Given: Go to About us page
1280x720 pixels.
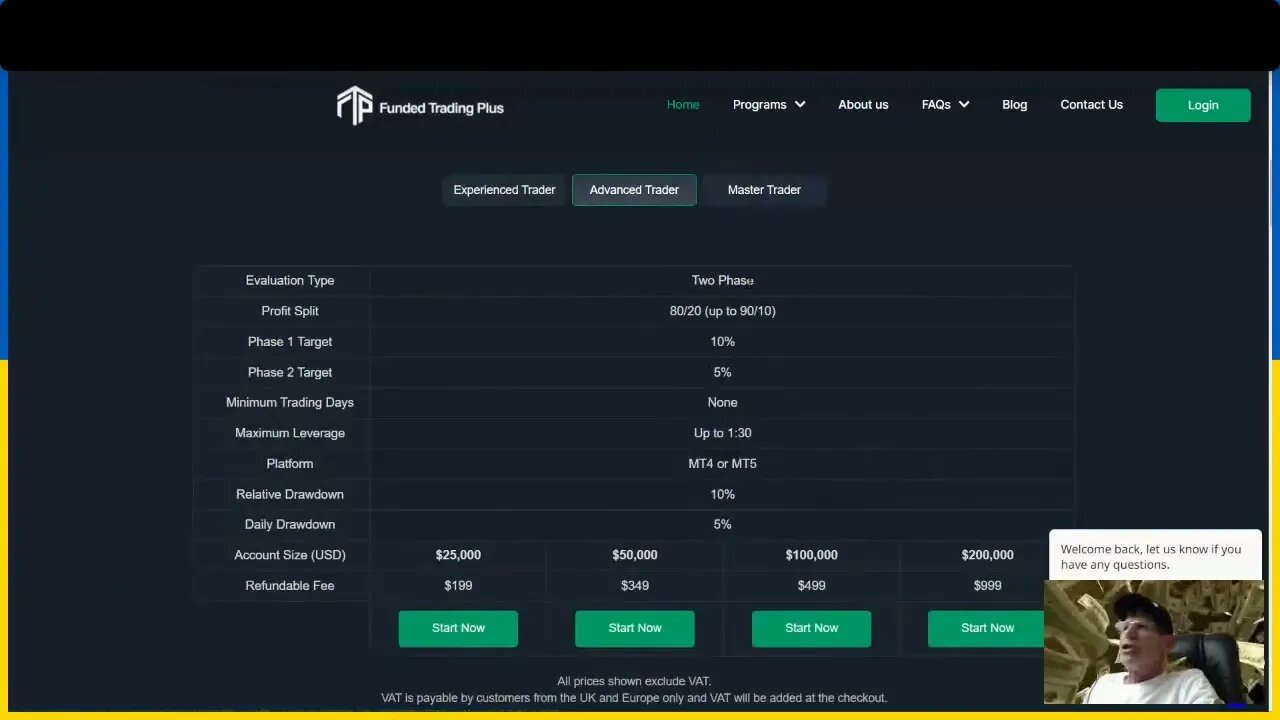Looking at the screenshot, I should click(863, 104).
